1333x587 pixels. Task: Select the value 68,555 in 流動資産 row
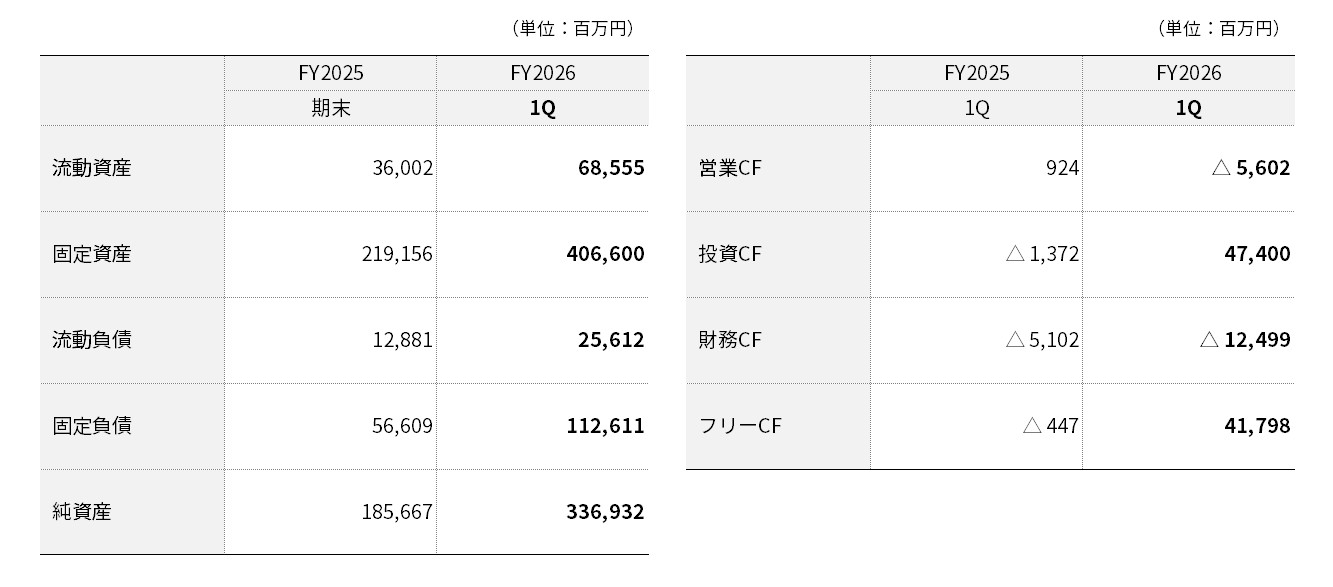click(611, 168)
